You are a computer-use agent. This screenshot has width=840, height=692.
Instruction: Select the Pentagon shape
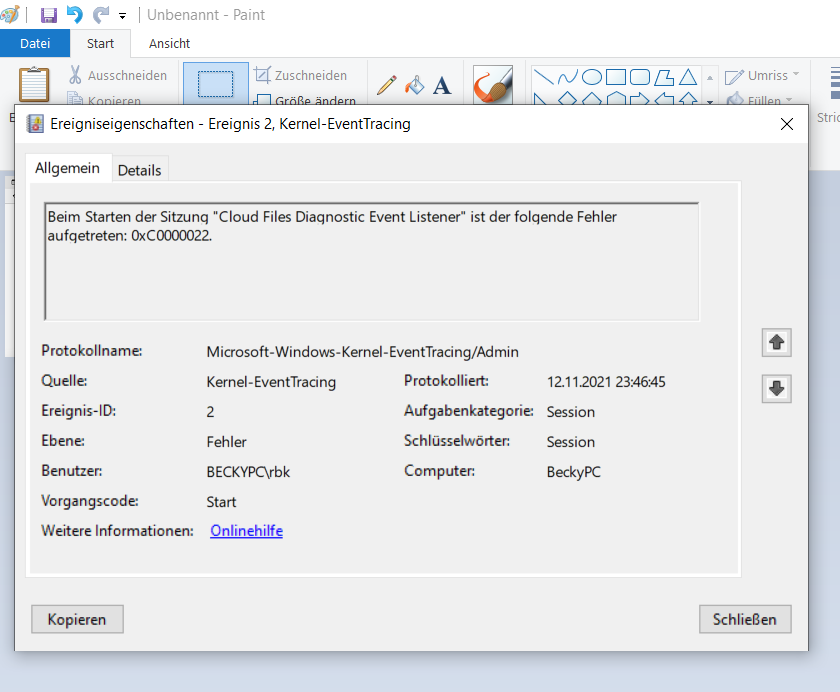[x=592, y=99]
